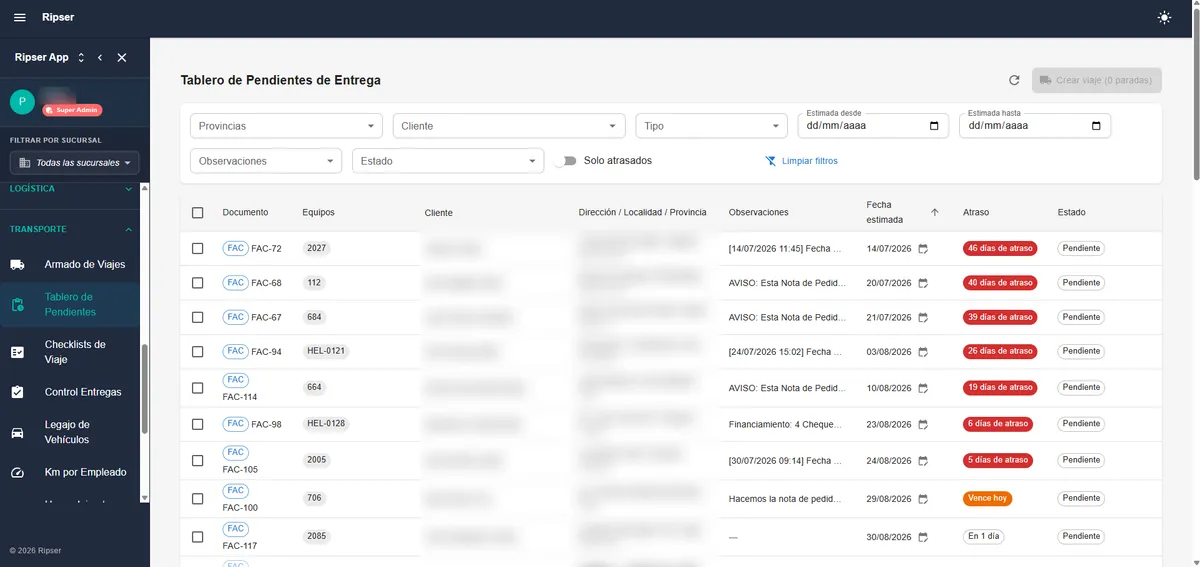This screenshot has width=1200, height=567.
Task: Open Armado de Viajes menu item
Action: click(x=70, y=265)
